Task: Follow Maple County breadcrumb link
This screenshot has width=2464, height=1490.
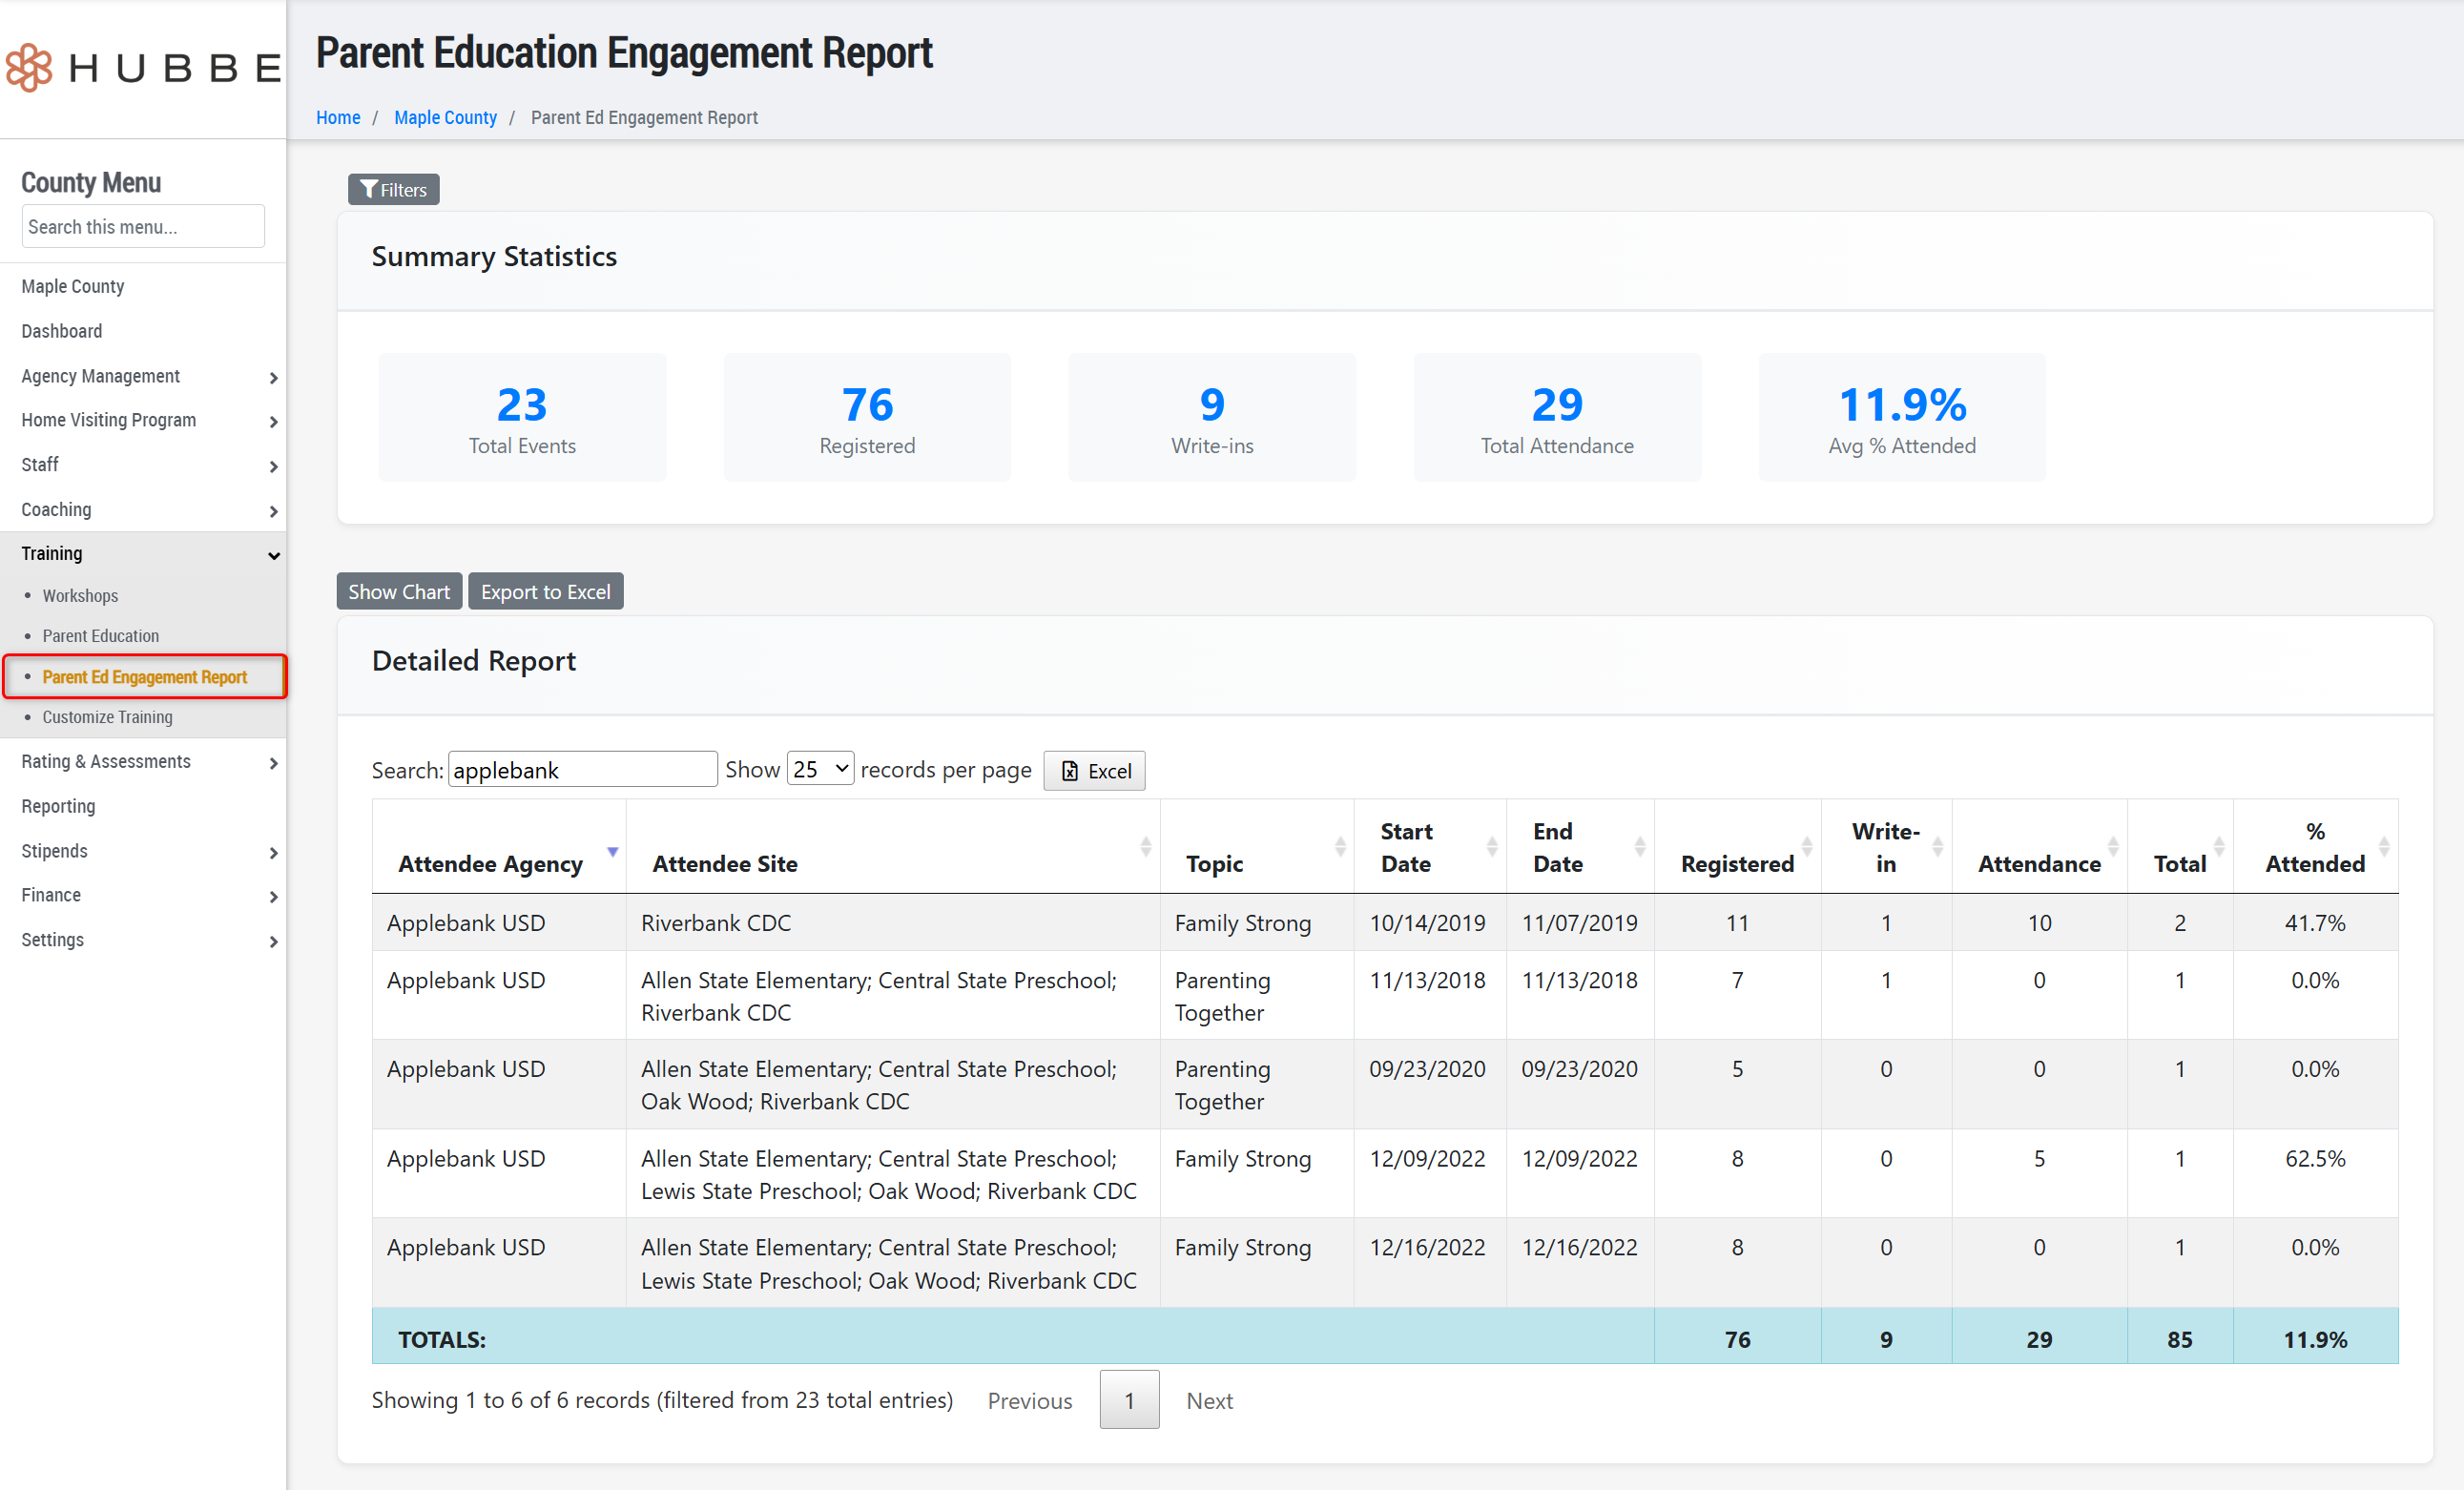Action: pyautogui.click(x=445, y=117)
